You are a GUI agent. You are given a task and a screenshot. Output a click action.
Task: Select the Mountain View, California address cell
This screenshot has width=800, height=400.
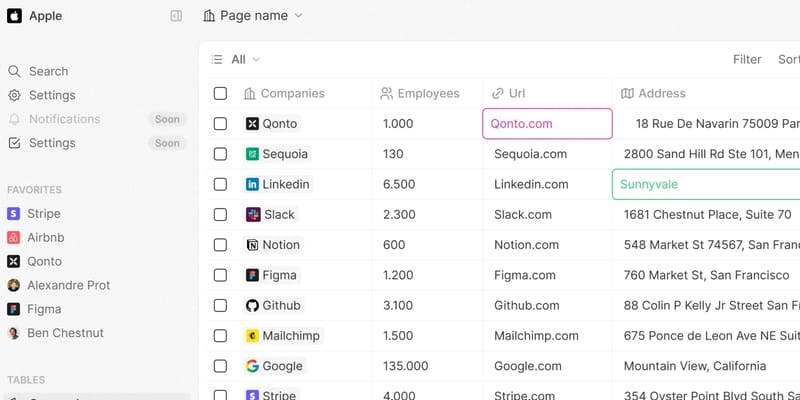tap(706, 366)
